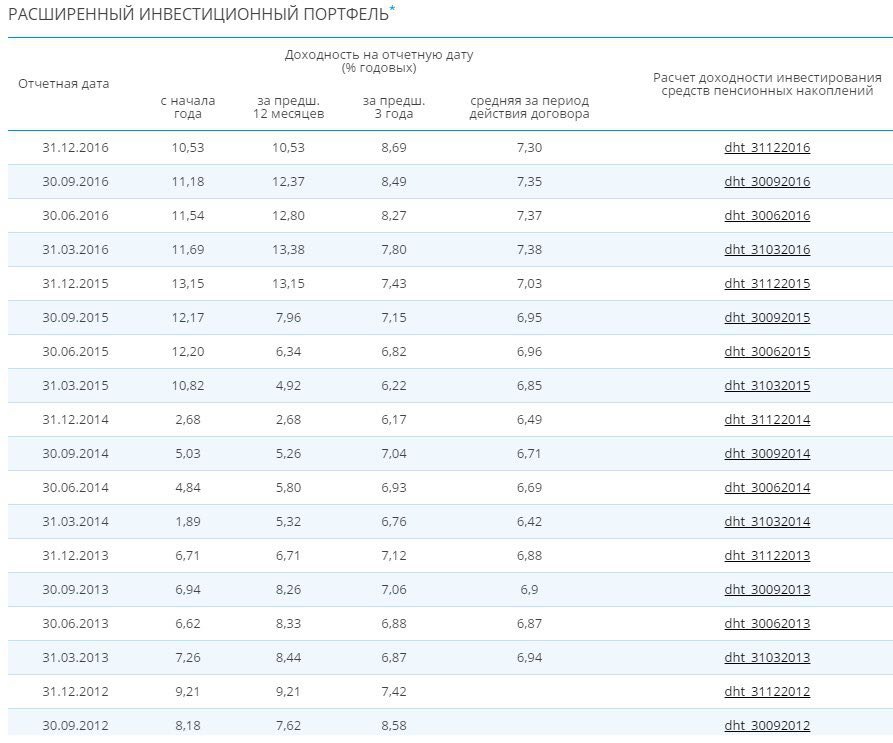This screenshot has height=743, width=893.
Task: Open the dht_31122014 link
Action: tap(767, 420)
